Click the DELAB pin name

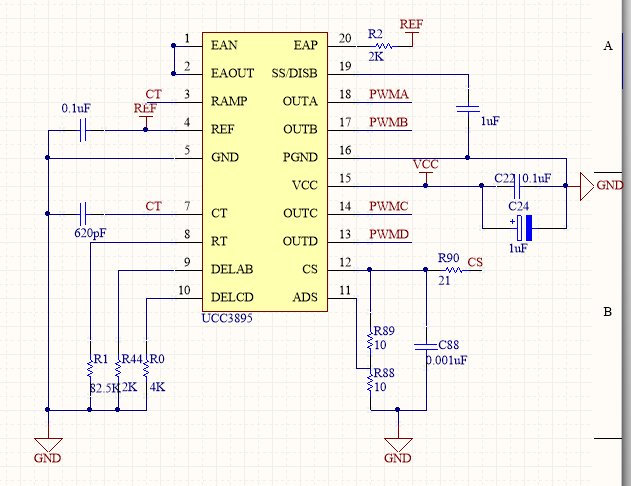[232, 269]
